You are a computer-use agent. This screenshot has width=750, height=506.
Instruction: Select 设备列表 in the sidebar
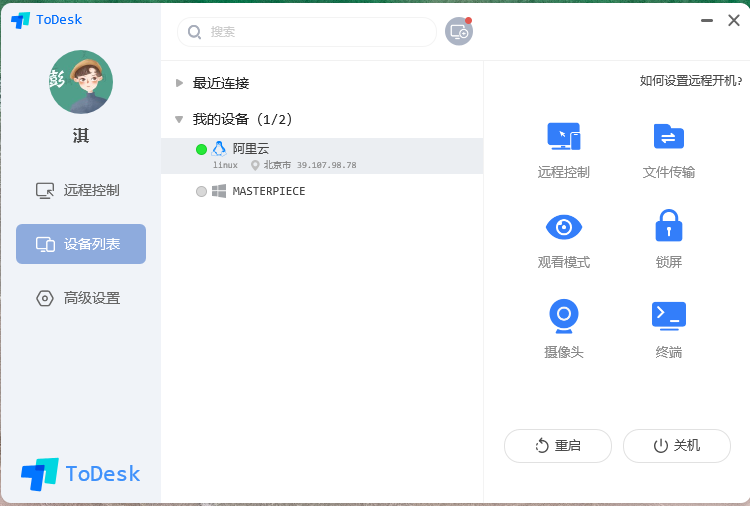[81, 244]
